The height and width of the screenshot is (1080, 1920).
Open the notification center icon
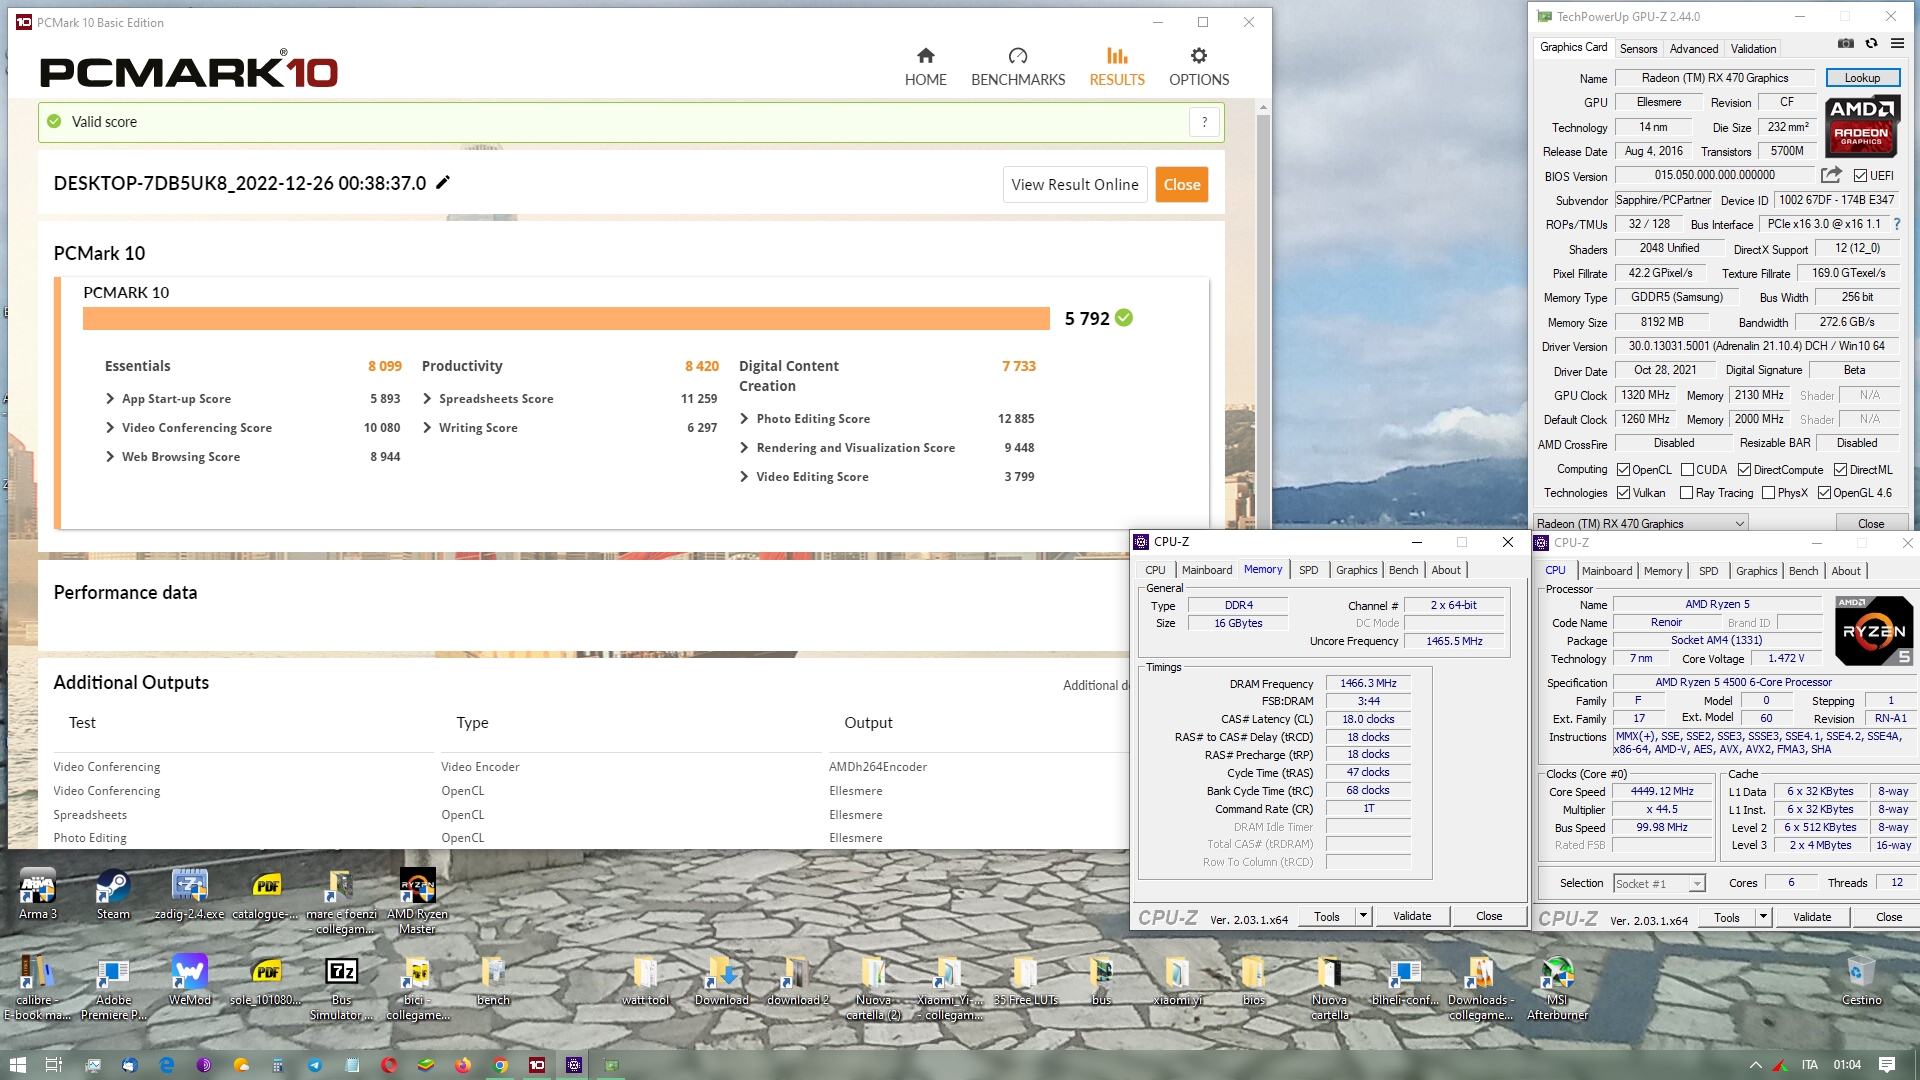pos(1887,1065)
